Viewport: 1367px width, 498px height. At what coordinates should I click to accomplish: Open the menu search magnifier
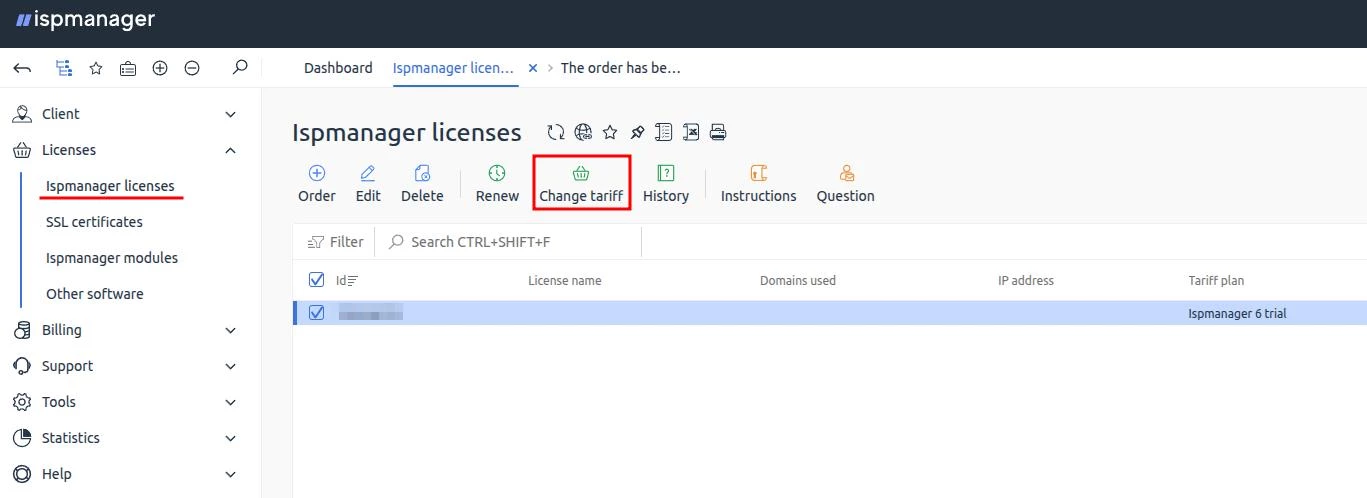(x=239, y=68)
